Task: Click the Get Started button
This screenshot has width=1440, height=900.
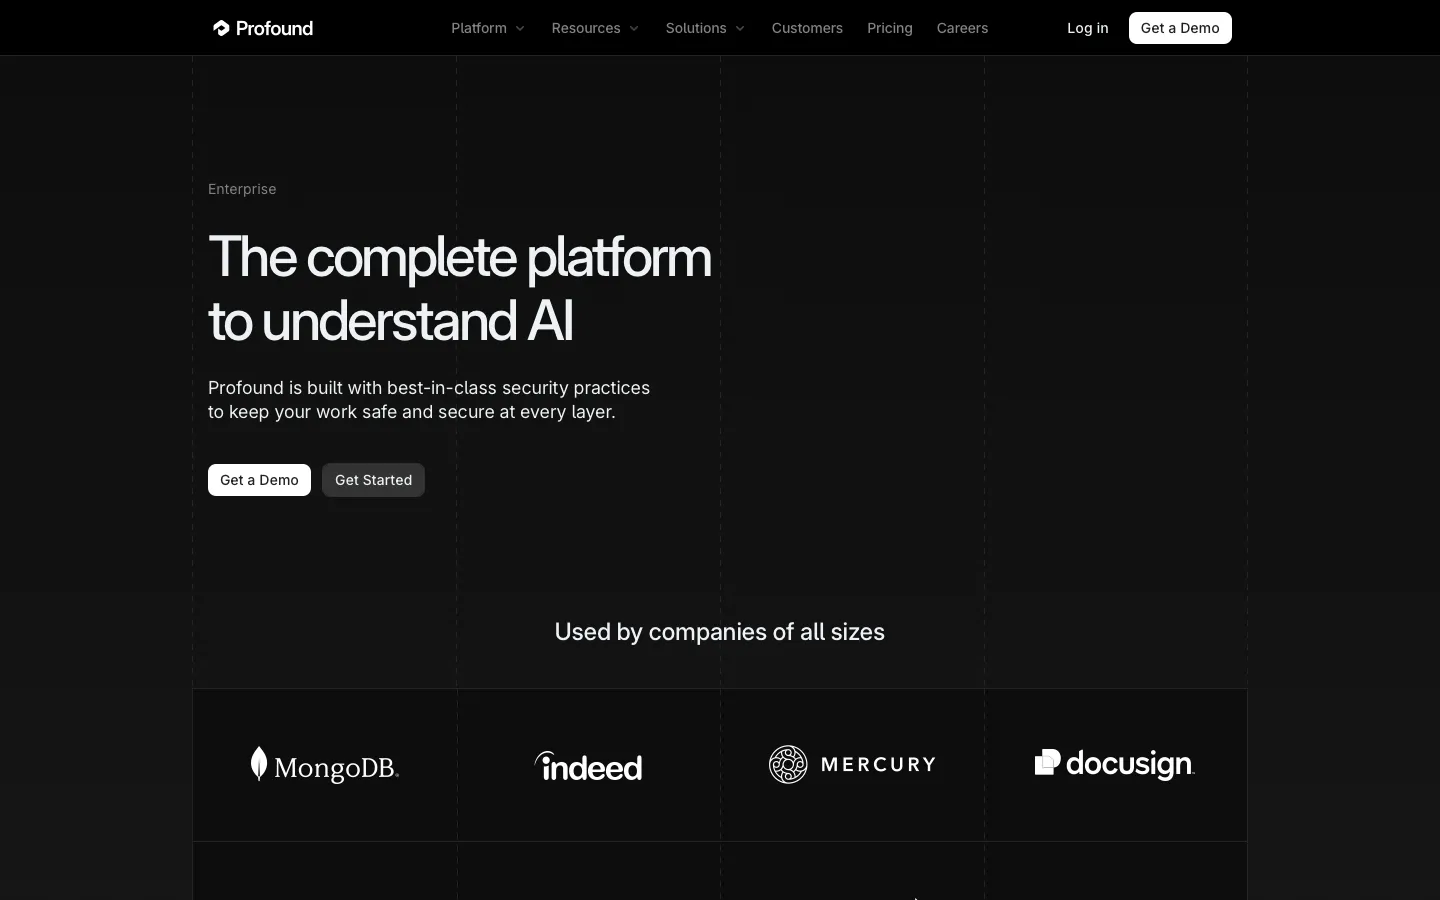Action: point(373,480)
